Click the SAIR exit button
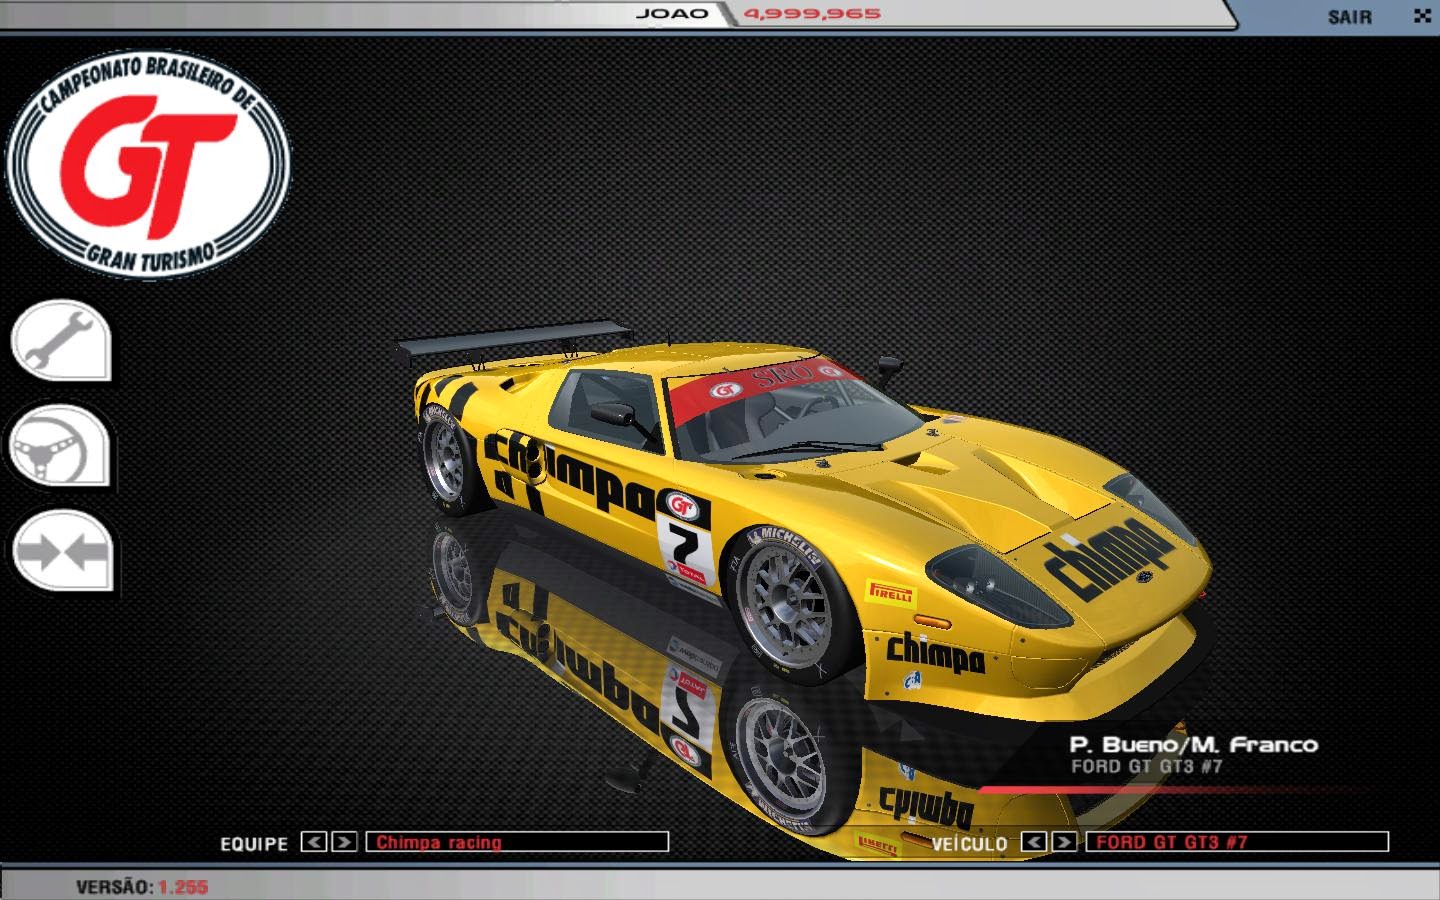This screenshot has width=1440, height=900. [1350, 17]
